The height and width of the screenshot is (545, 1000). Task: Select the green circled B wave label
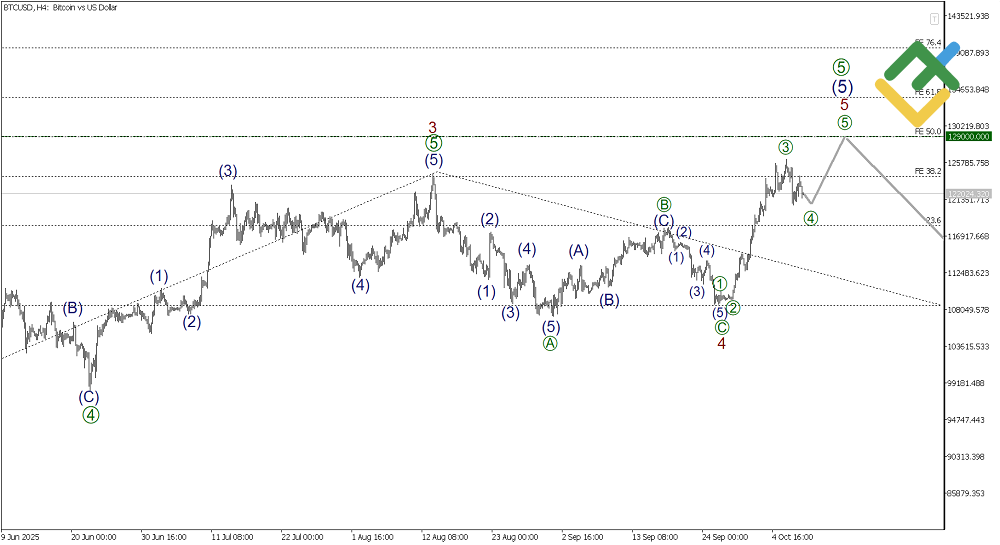(x=664, y=205)
